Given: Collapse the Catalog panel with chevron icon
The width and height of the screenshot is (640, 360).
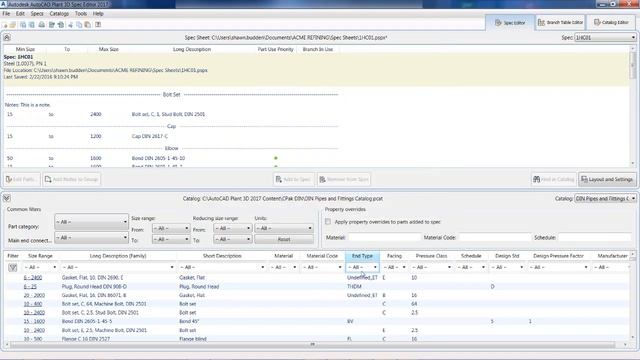Looking at the screenshot, I should tap(7, 198).
